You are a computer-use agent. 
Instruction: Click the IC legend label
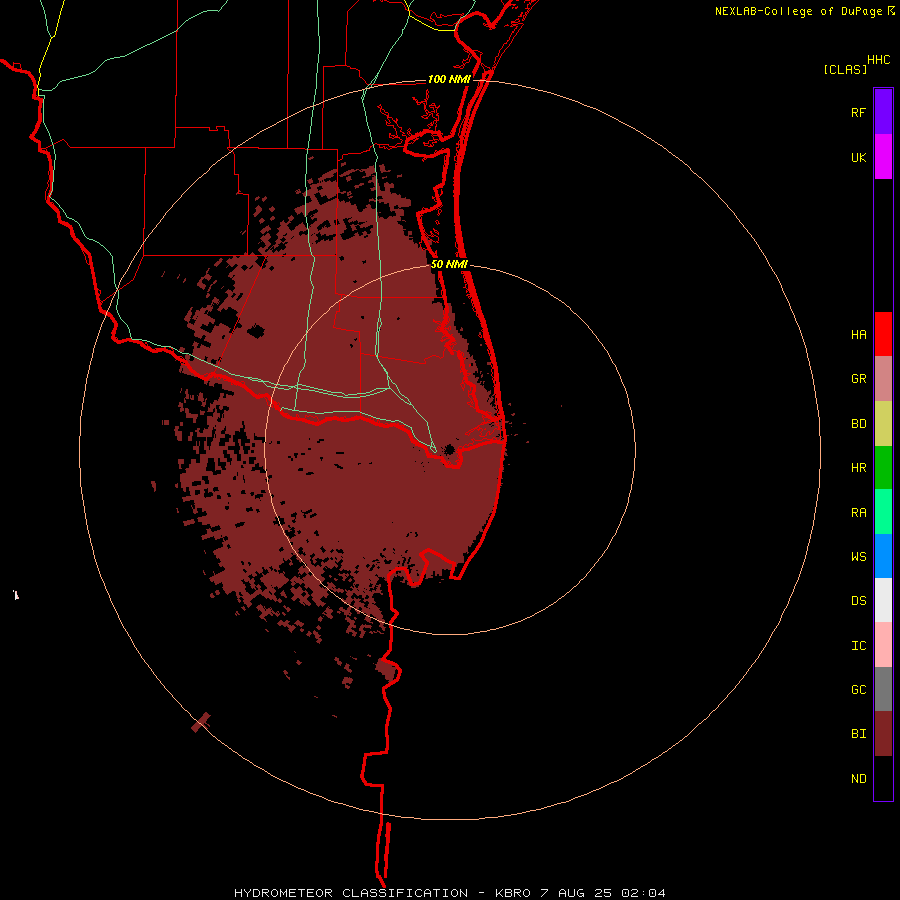tap(858, 646)
